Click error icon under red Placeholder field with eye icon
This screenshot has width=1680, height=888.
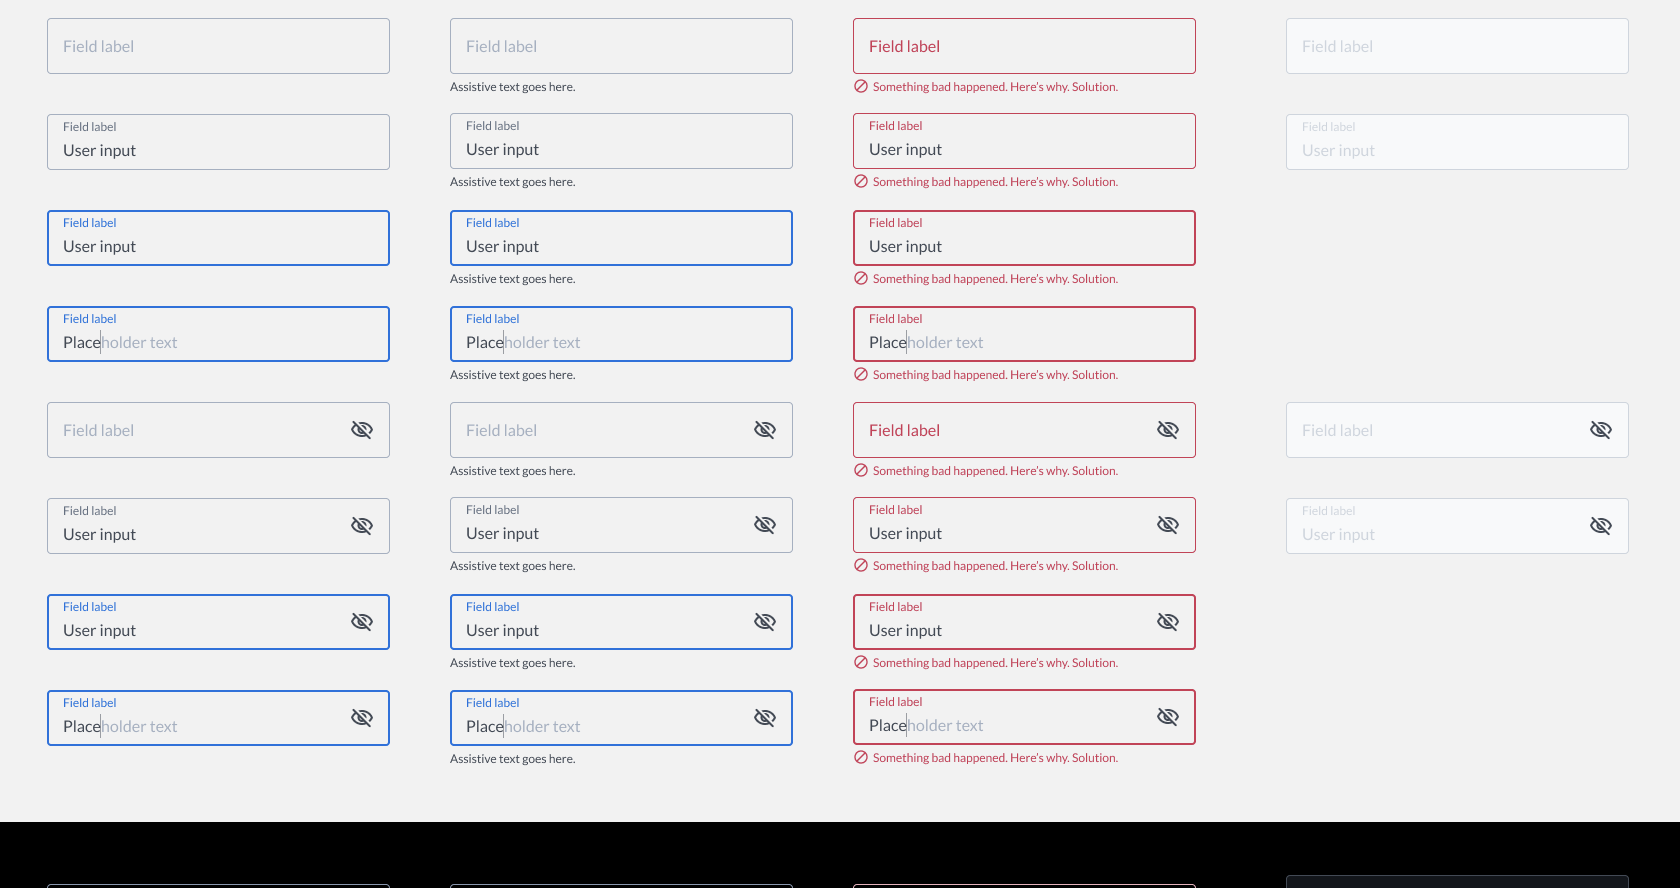point(861,758)
